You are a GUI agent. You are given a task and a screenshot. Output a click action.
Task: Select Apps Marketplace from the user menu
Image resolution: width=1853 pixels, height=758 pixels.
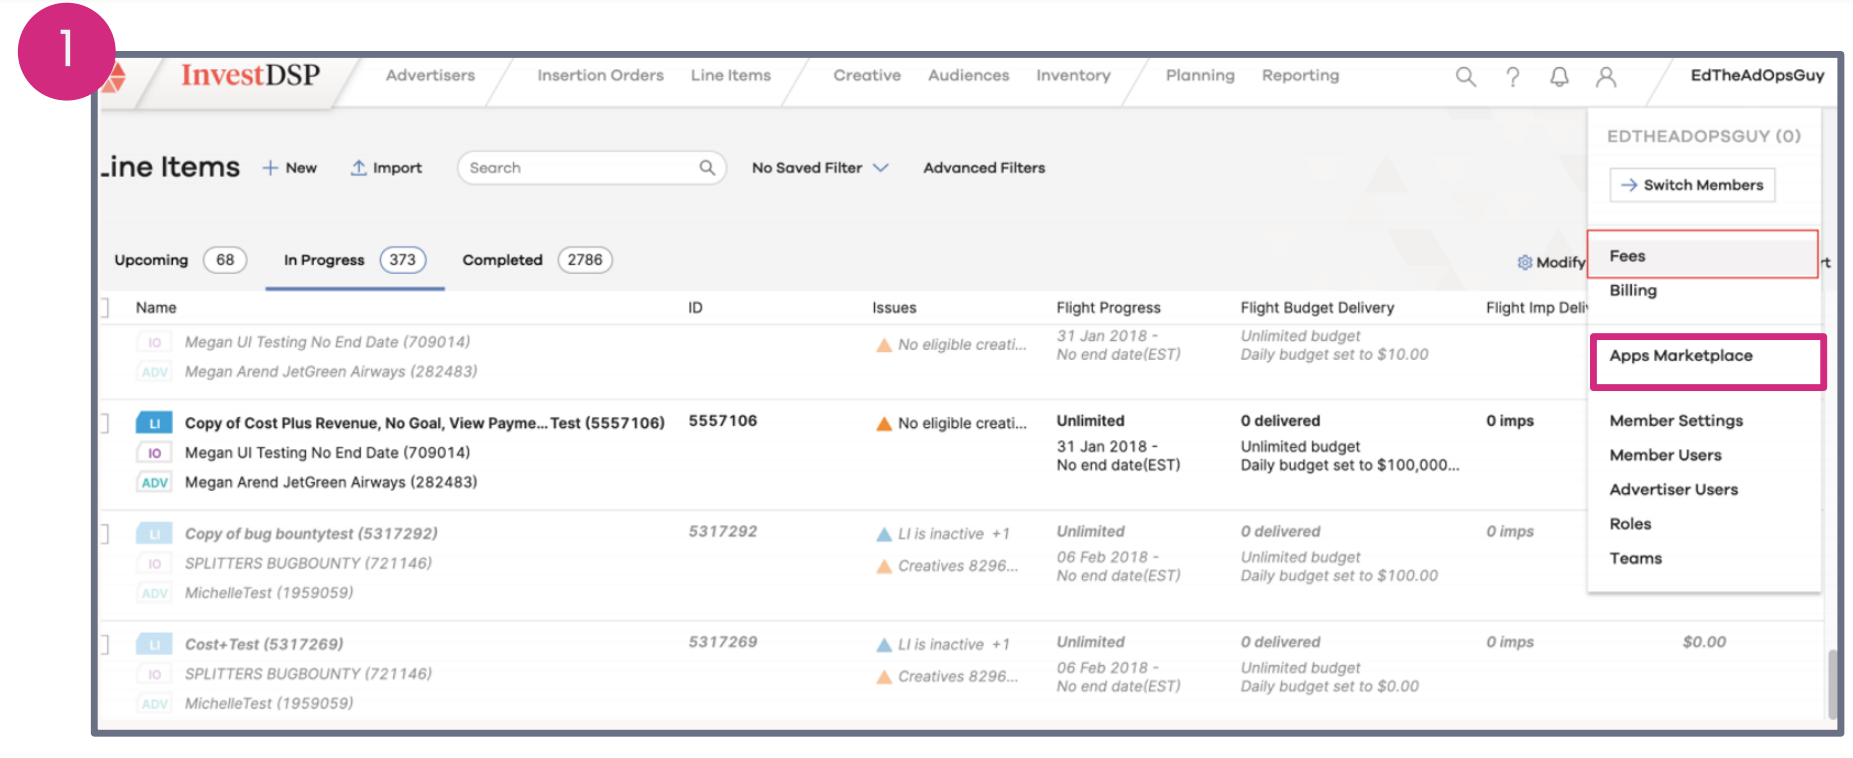click(x=1680, y=356)
